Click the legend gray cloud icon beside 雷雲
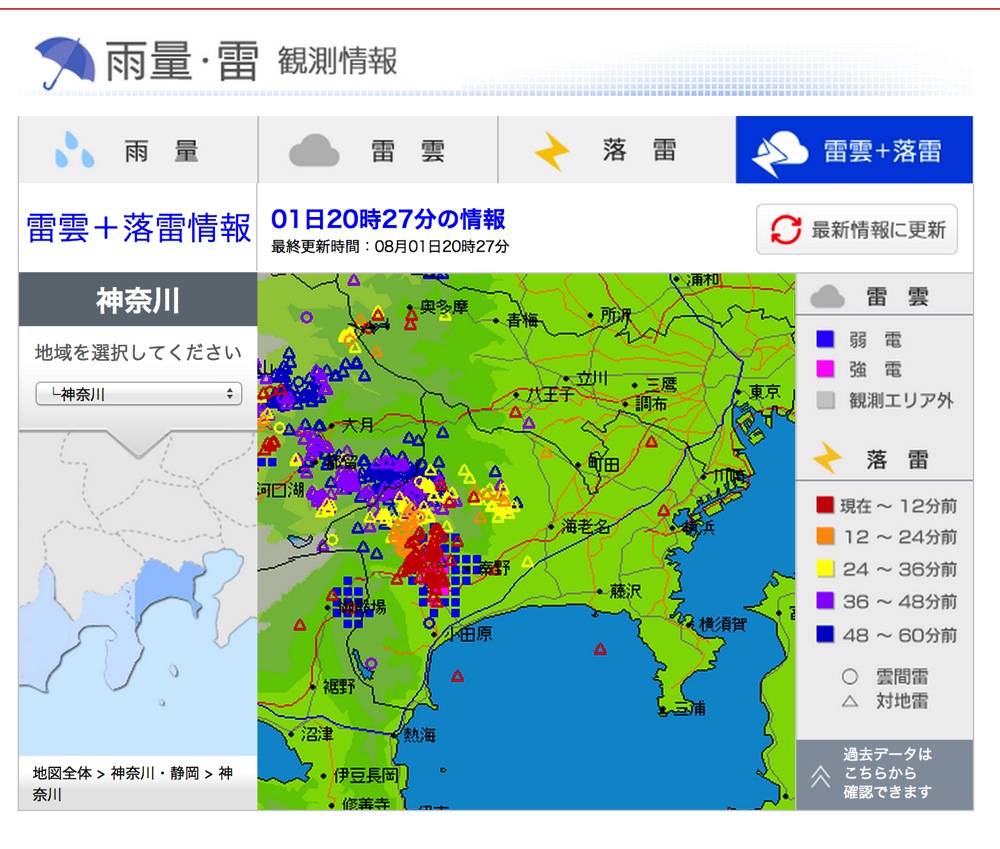The width and height of the screenshot is (1000, 849). click(827, 296)
